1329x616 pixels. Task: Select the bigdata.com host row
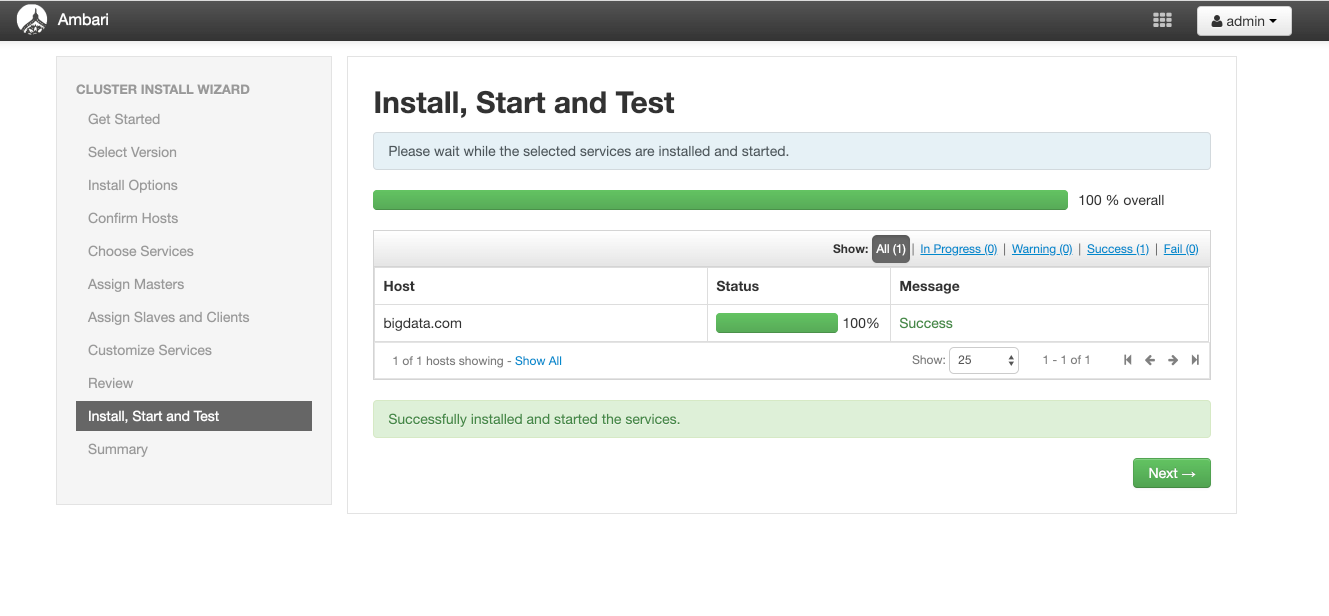pyautogui.click(x=422, y=322)
